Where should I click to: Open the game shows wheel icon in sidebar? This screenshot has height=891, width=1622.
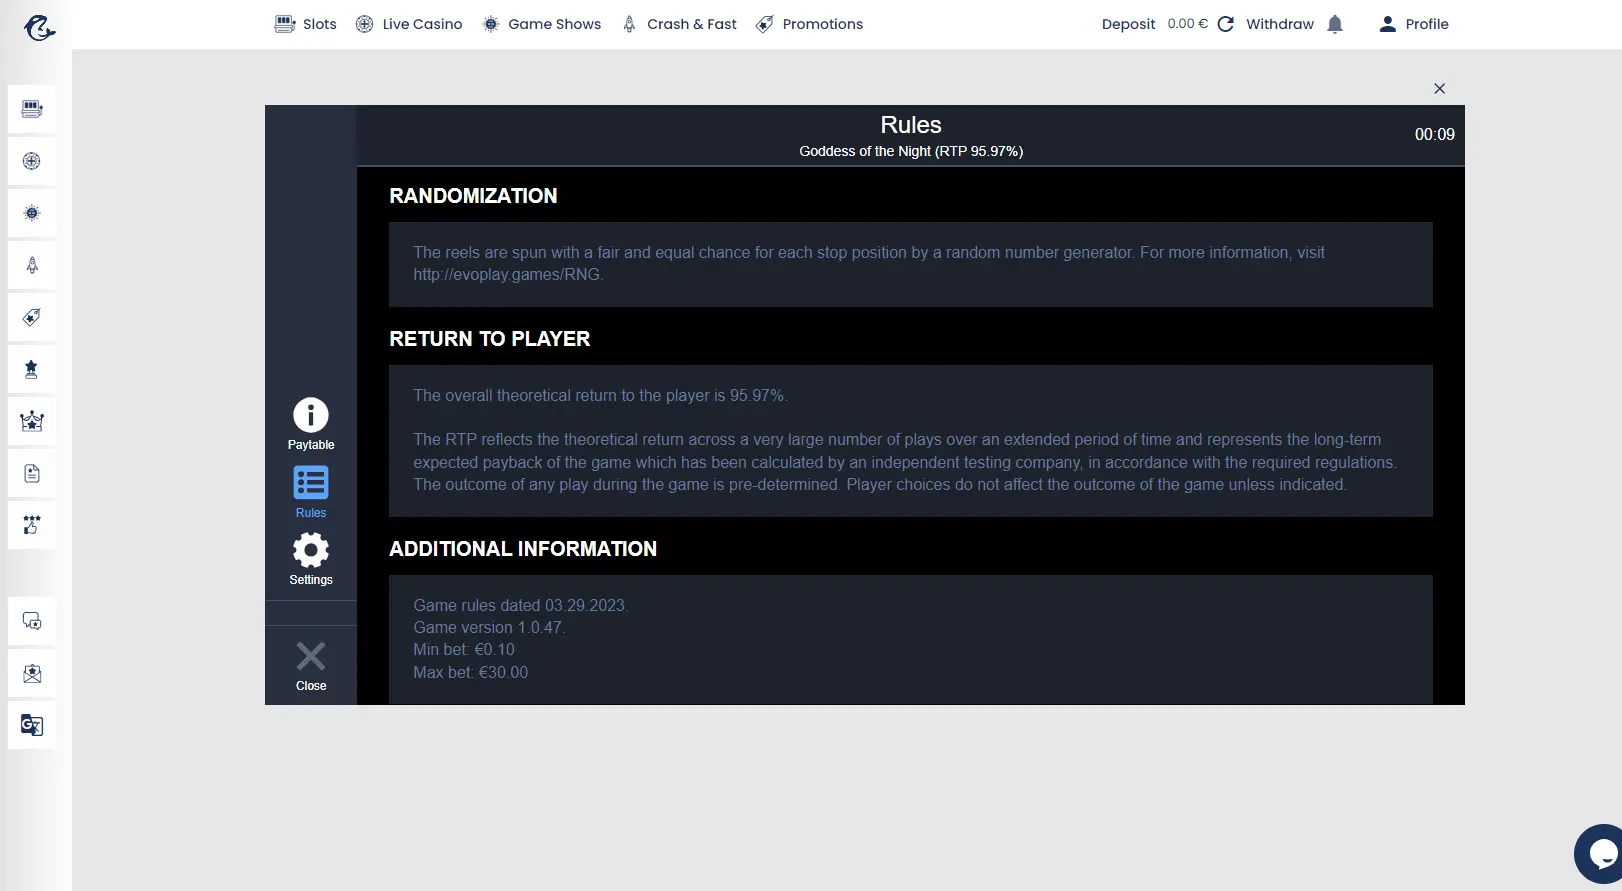coord(32,213)
